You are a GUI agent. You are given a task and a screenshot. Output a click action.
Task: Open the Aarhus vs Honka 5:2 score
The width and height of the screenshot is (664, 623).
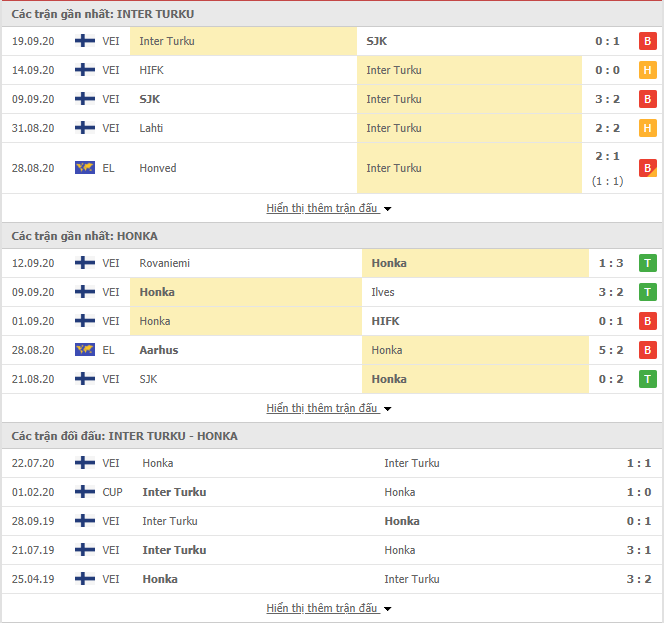pos(611,350)
